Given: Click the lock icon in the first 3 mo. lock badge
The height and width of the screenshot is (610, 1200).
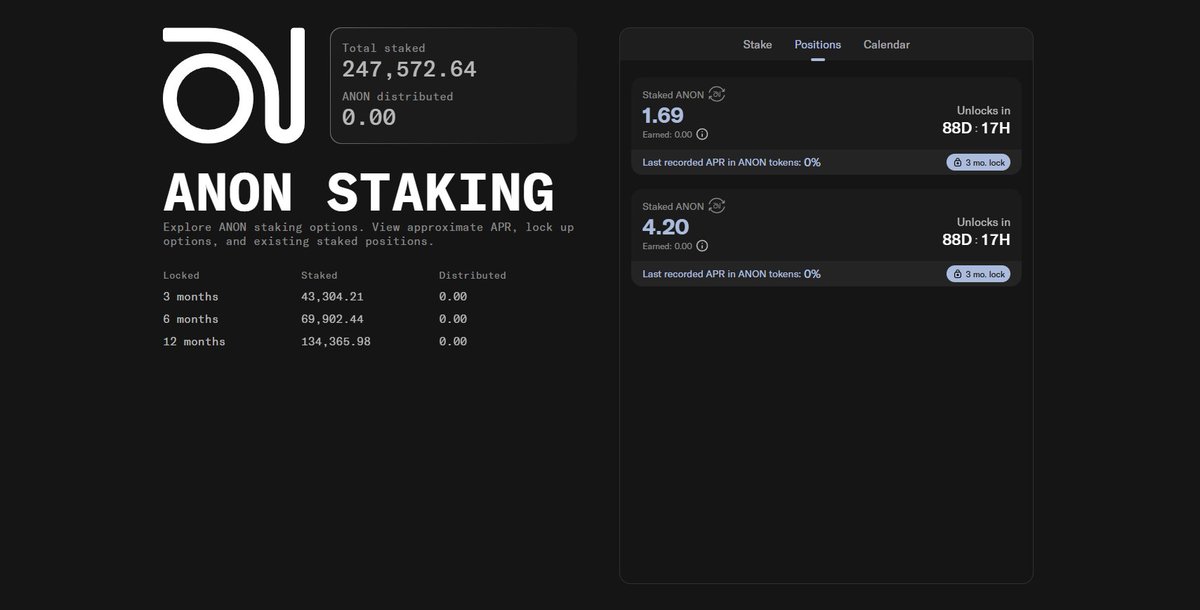Looking at the screenshot, I should click(x=957, y=161).
